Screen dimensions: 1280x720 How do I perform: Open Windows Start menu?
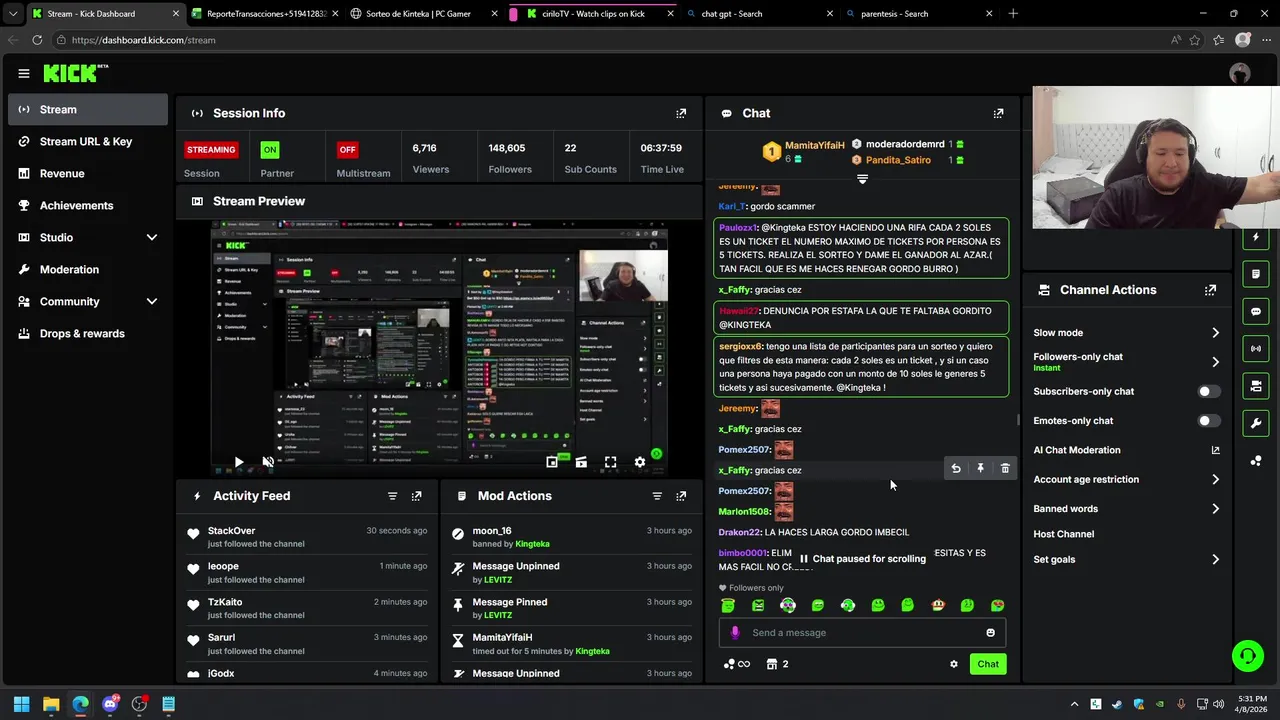pyautogui.click(x=21, y=704)
